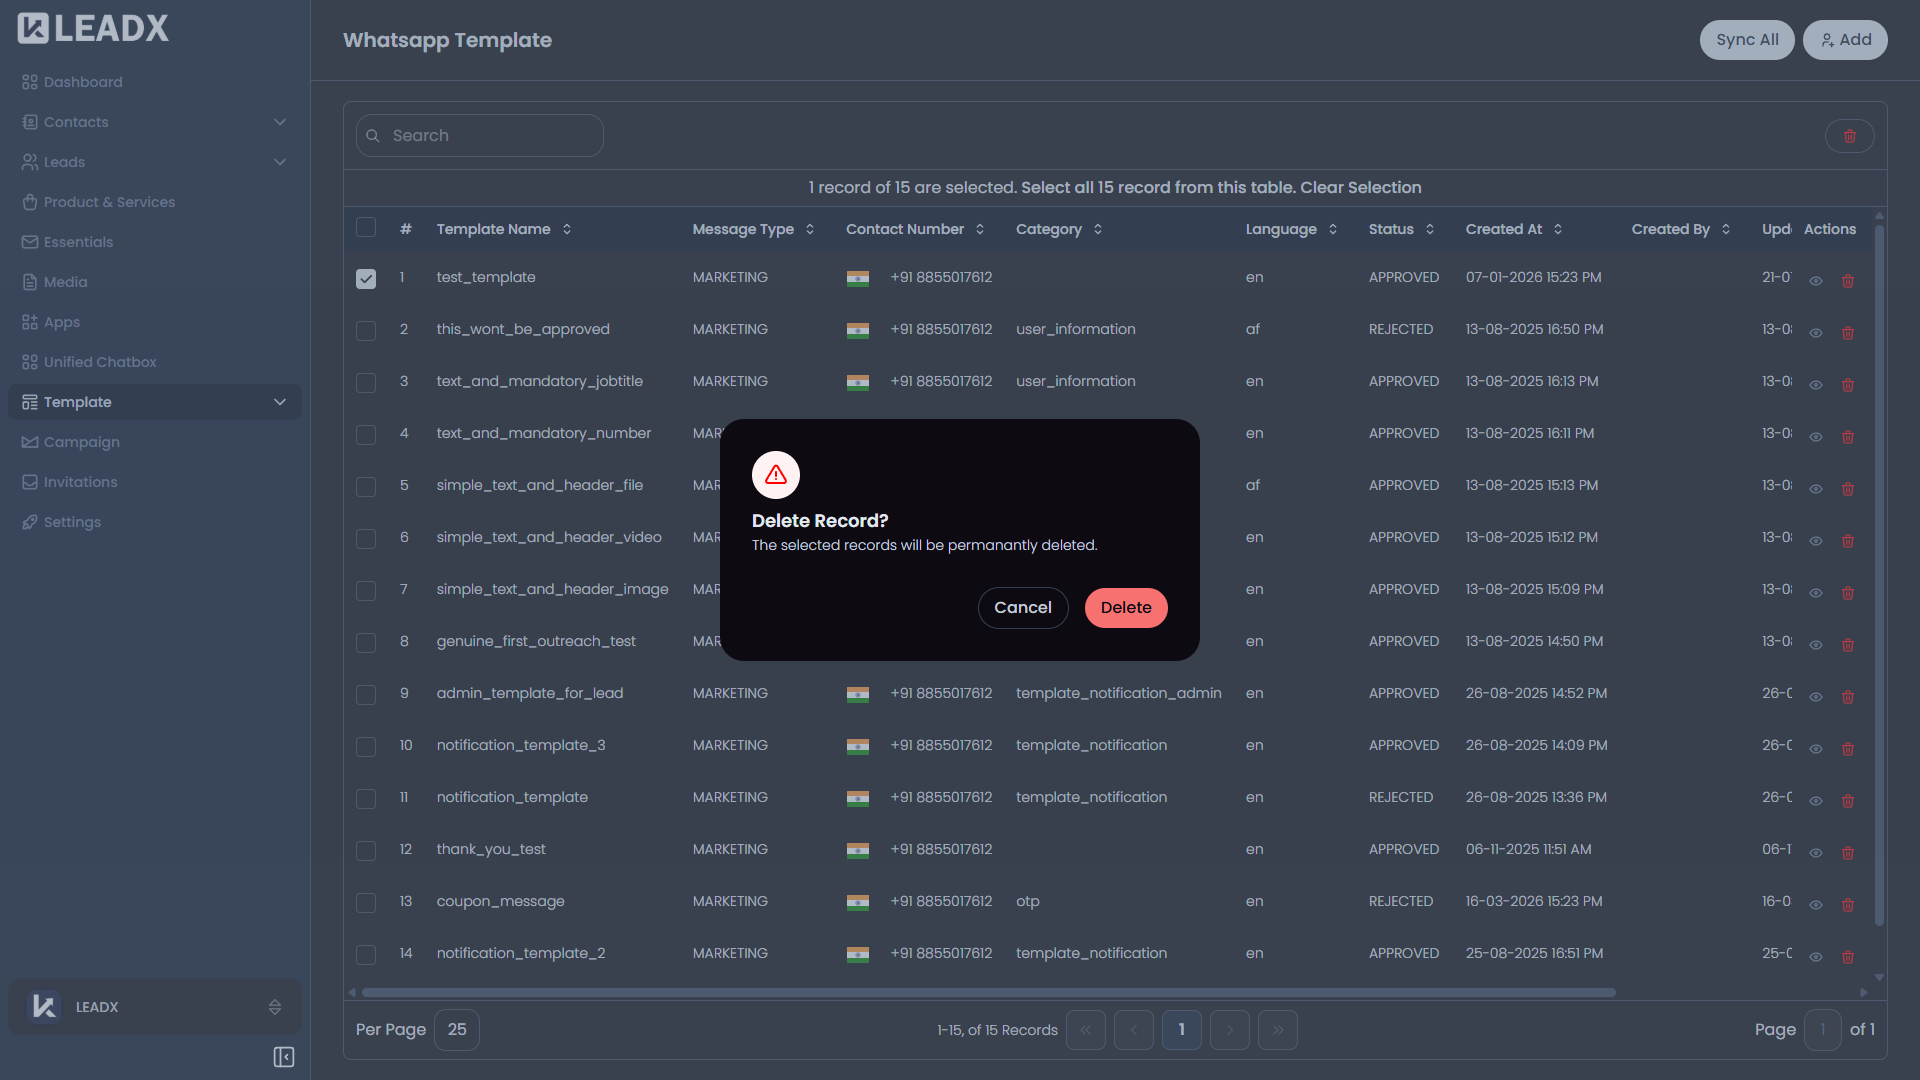Click the view eye icon for test_template
This screenshot has height=1080, width=1920.
tap(1816, 281)
